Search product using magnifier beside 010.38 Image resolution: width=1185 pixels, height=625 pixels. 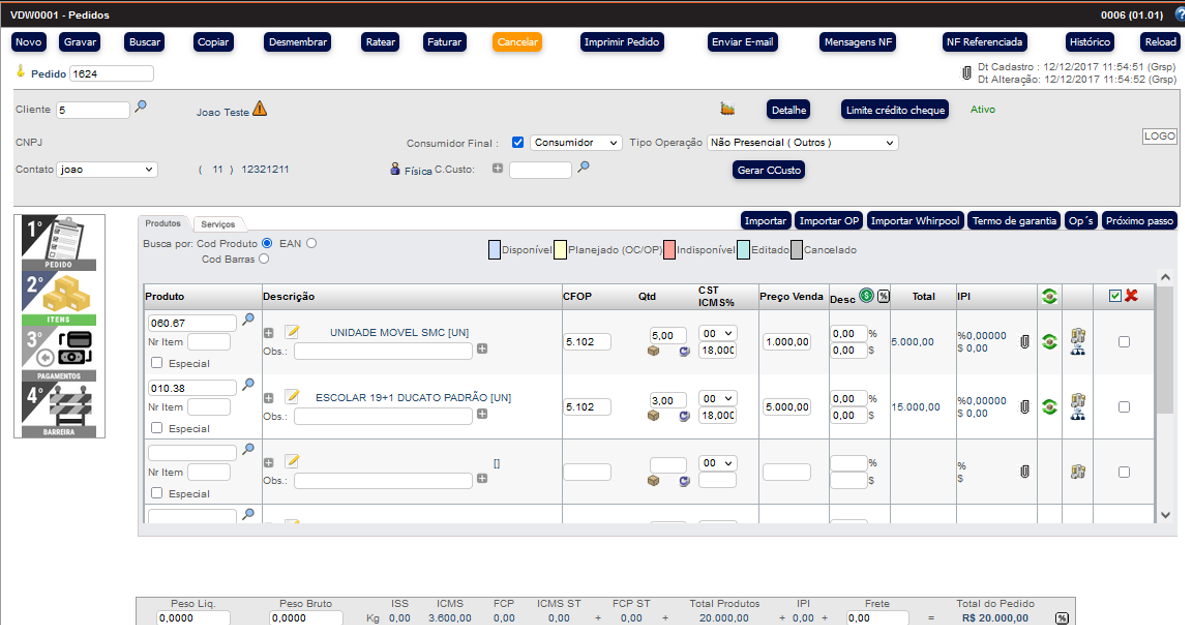click(248, 385)
